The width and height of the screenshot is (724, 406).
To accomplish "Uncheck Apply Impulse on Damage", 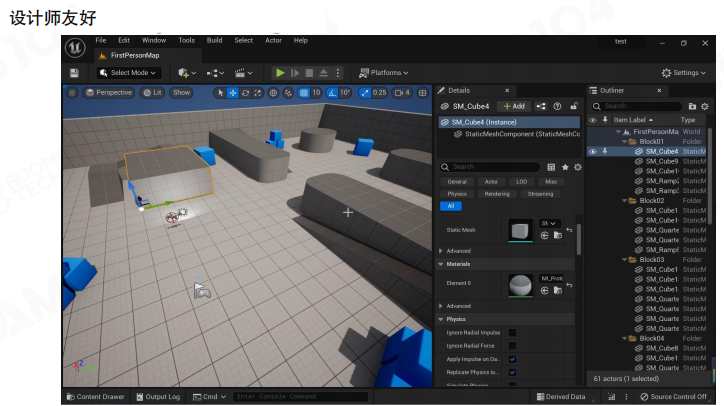I will (513, 359).
